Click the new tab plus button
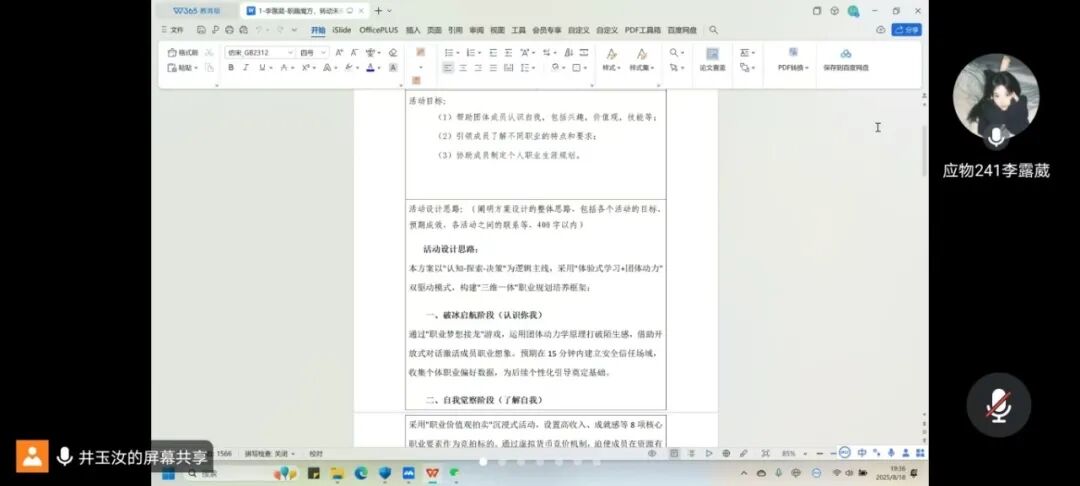 [x=377, y=11]
